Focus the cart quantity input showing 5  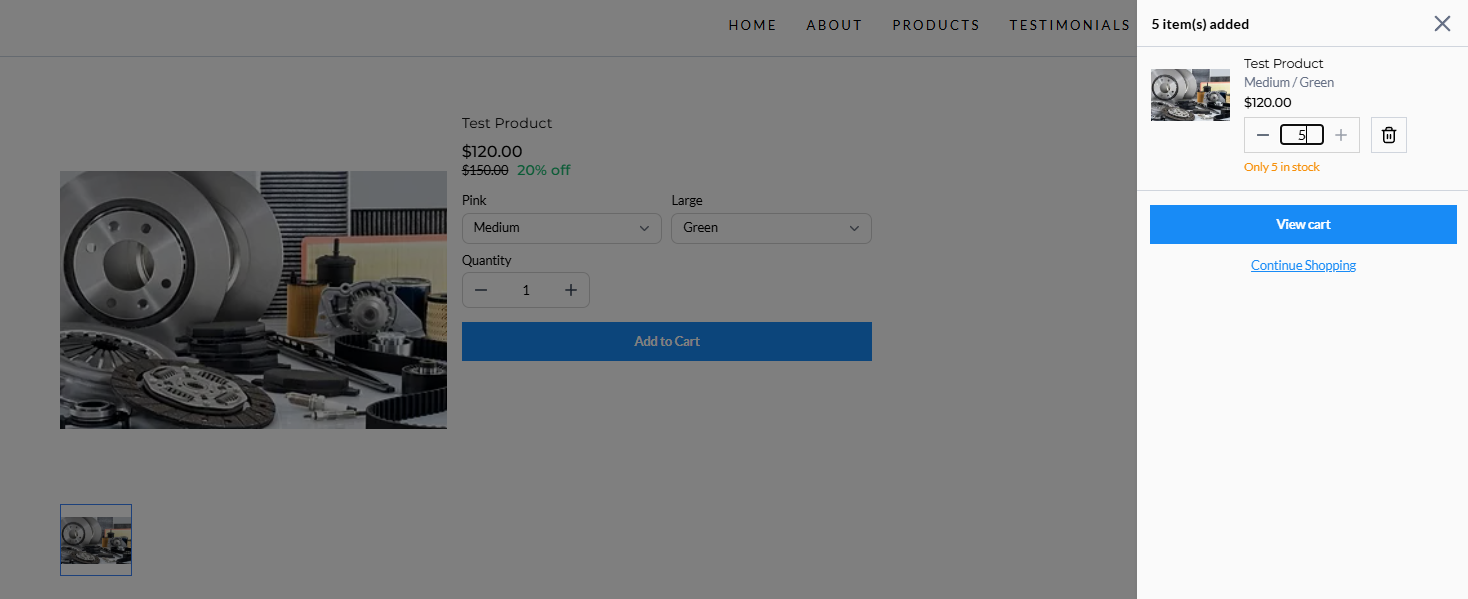click(x=1302, y=135)
